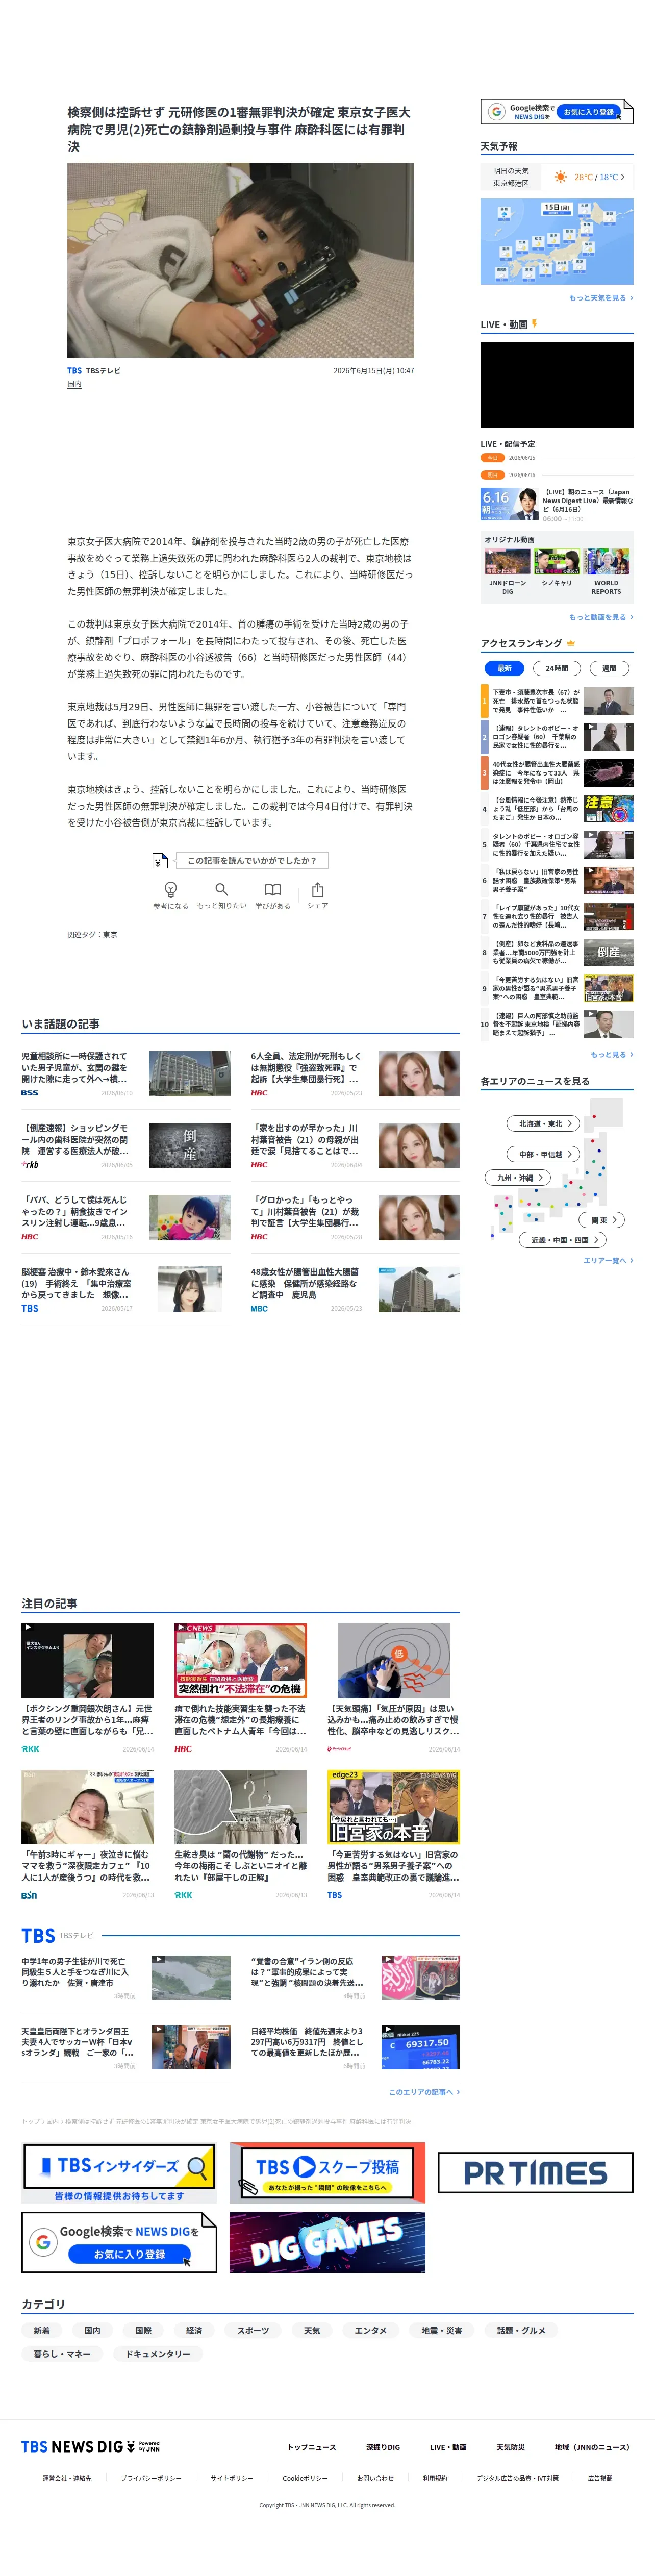Open the Japan weather map image

556,241
